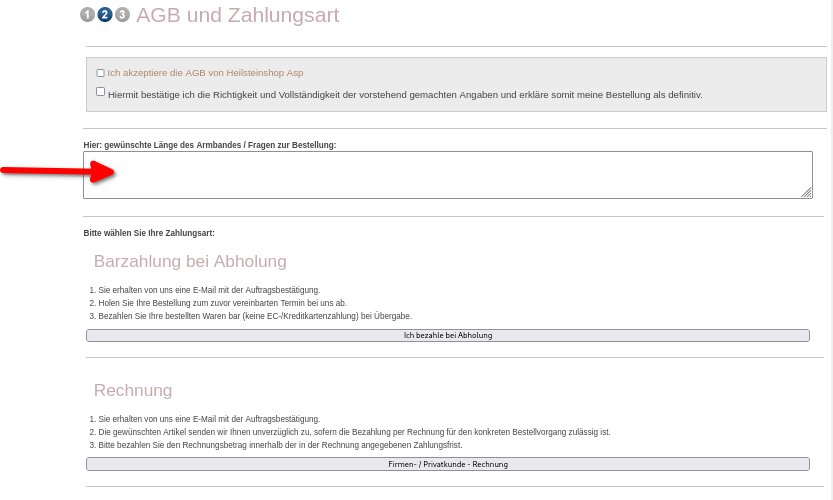This screenshot has width=833, height=500.
Task: Click the highlighted step 2 circle icon
Action: pos(105,15)
